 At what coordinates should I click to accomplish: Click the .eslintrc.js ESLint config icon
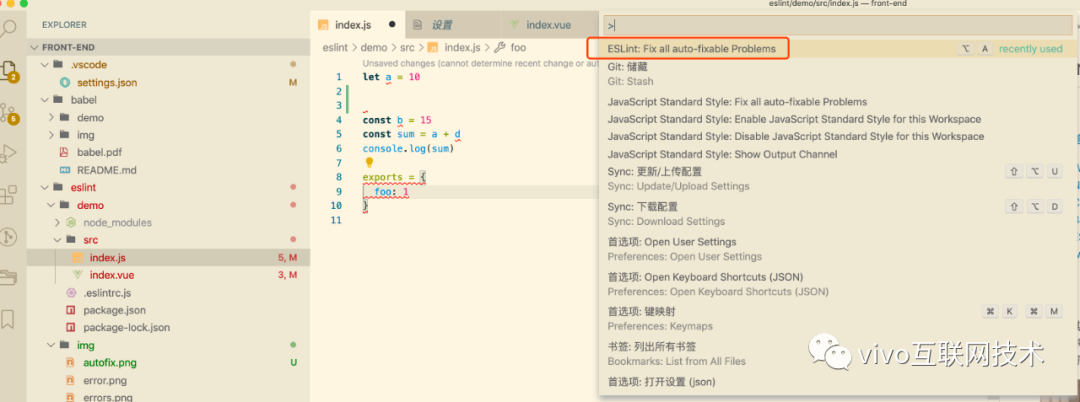(x=71, y=293)
